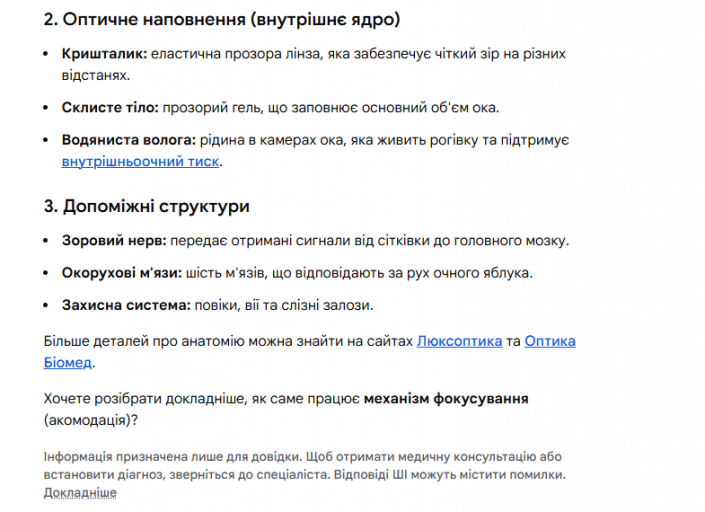Click the bullet point before Зоровий нерв
The width and height of the screenshot is (705, 512).
tap(49, 241)
